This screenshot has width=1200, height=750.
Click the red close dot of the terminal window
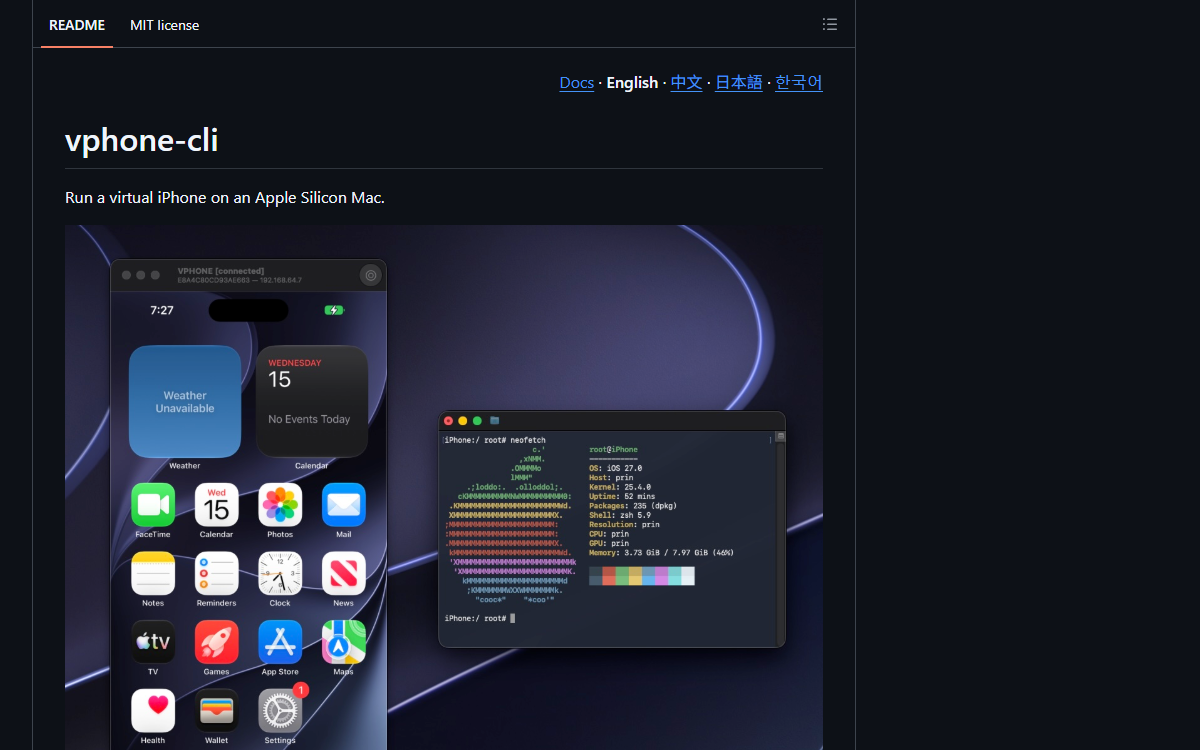pos(448,421)
